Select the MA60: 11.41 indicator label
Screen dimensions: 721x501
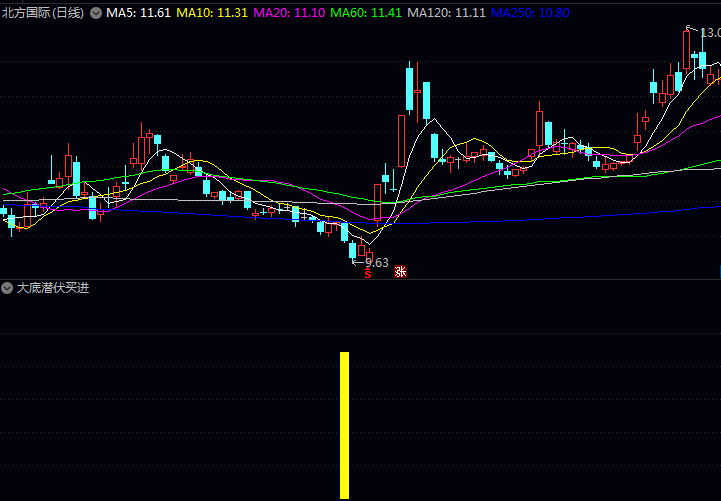coord(366,13)
